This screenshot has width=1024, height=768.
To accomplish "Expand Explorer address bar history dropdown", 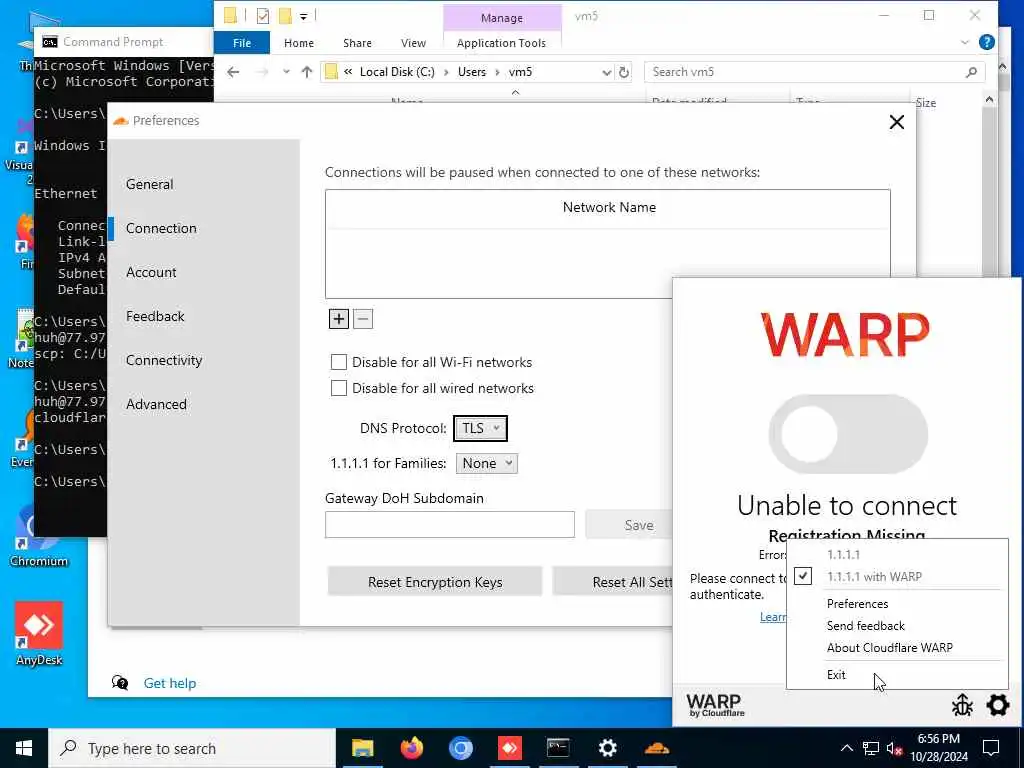I will (607, 72).
